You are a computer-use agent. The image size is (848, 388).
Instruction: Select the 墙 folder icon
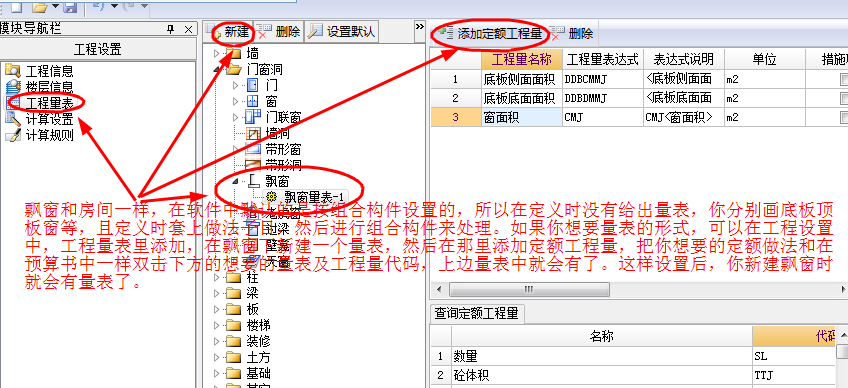pos(233,54)
